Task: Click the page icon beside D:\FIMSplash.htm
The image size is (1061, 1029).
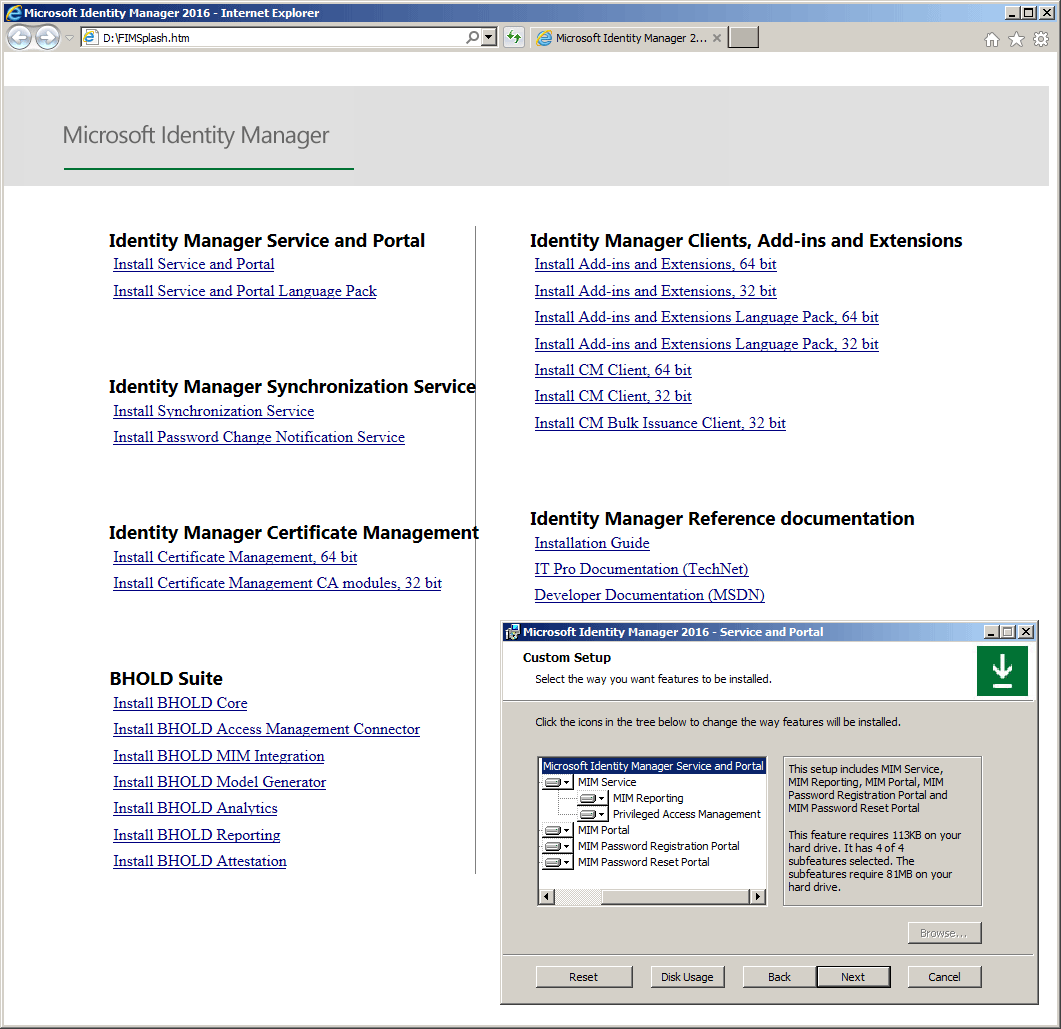Action: tap(91, 38)
